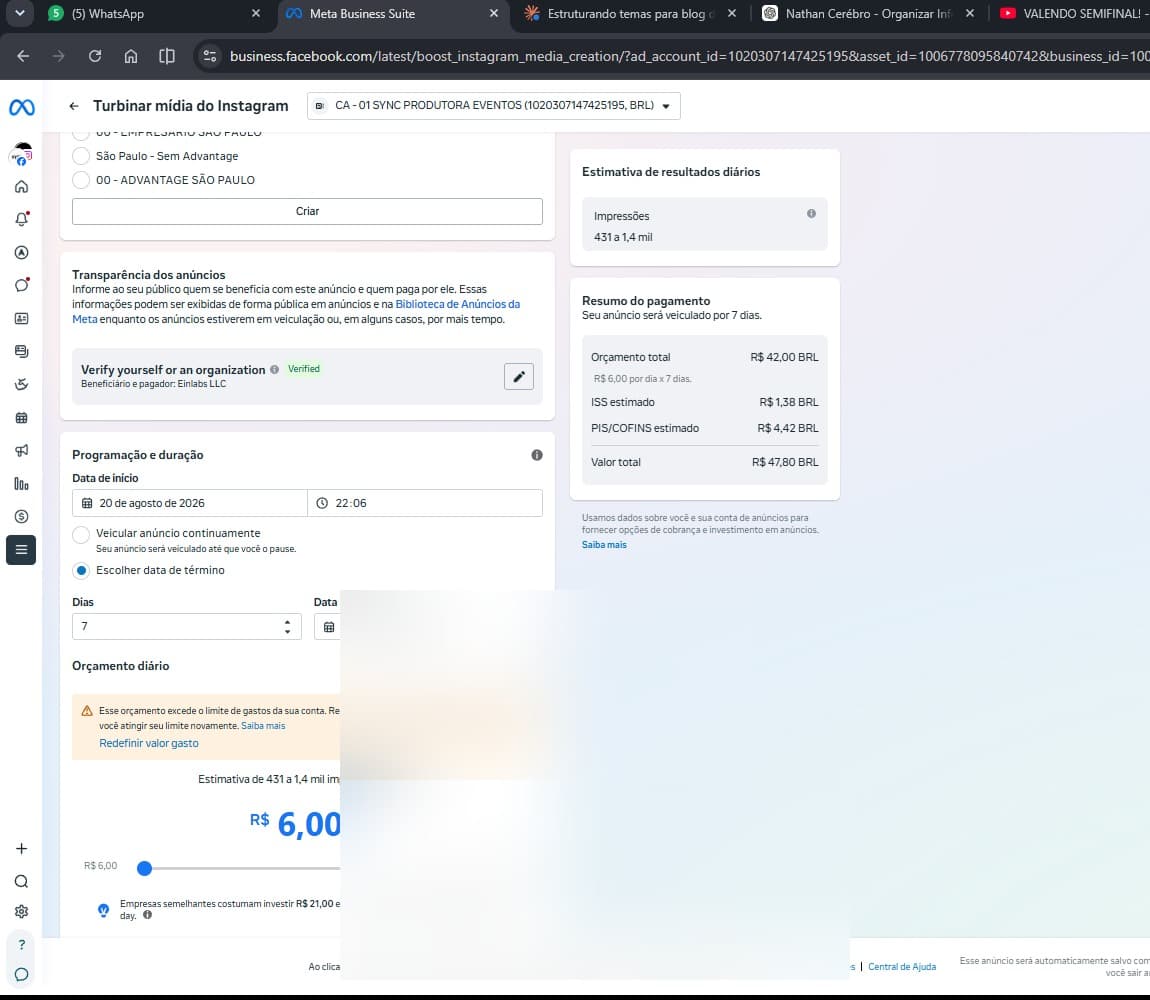The width and height of the screenshot is (1150, 1000).
Task: Click the Impressões estimate 431 a 1,4 mil
Action: point(623,237)
